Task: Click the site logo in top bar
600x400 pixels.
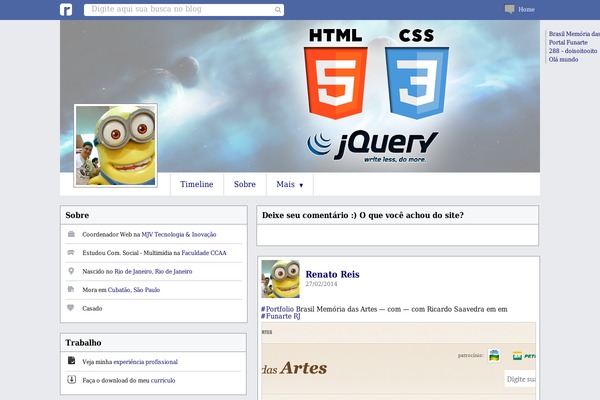Action: pyautogui.click(x=66, y=10)
